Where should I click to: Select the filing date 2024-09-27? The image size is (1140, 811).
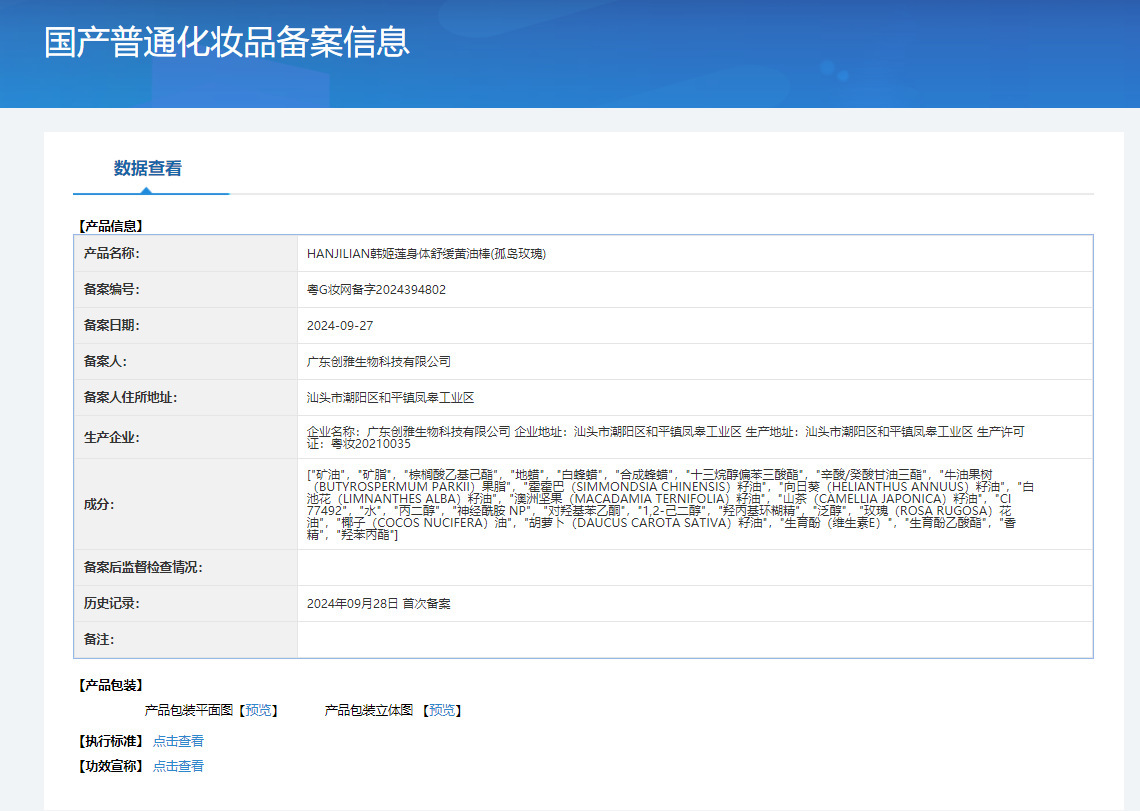[340, 326]
